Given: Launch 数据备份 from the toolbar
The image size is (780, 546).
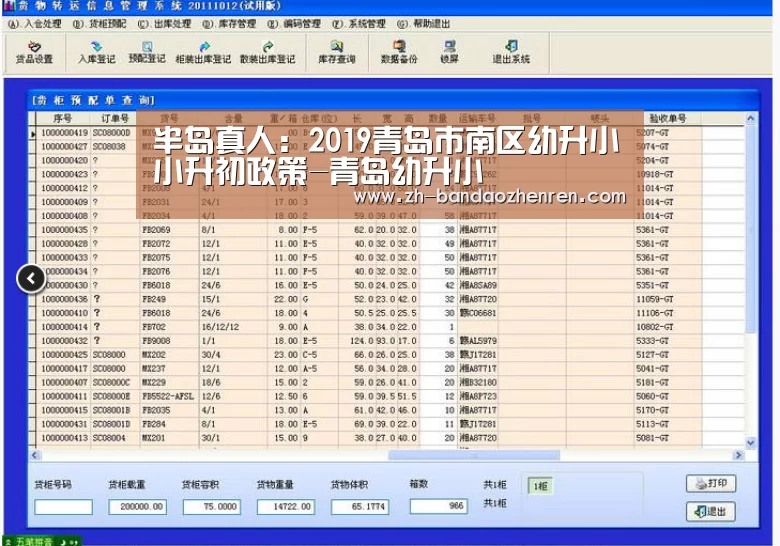Looking at the screenshot, I should [399, 52].
